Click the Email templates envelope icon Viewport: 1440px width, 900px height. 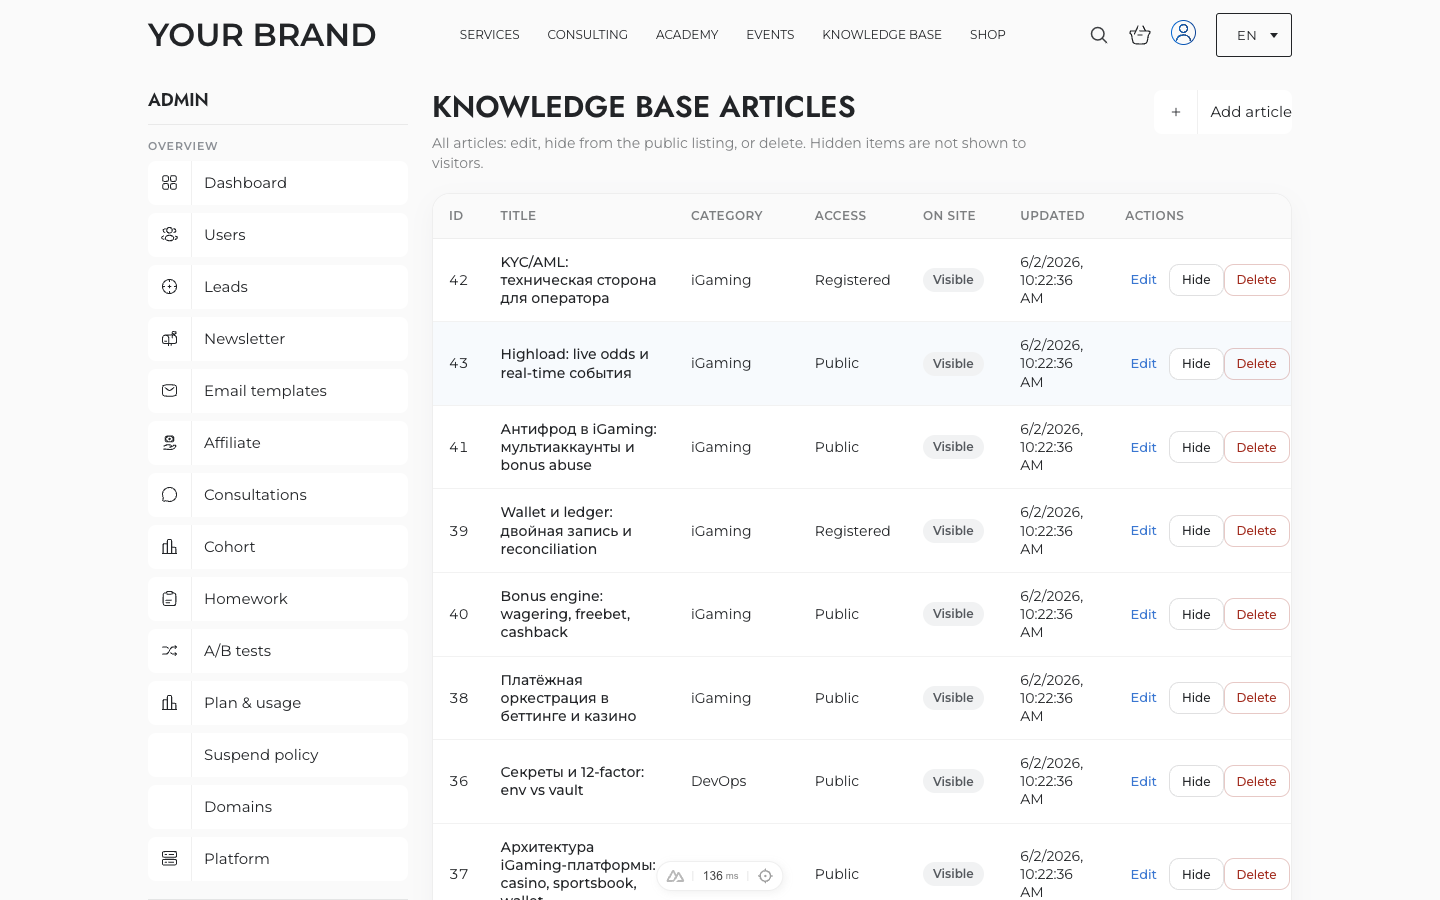170,391
